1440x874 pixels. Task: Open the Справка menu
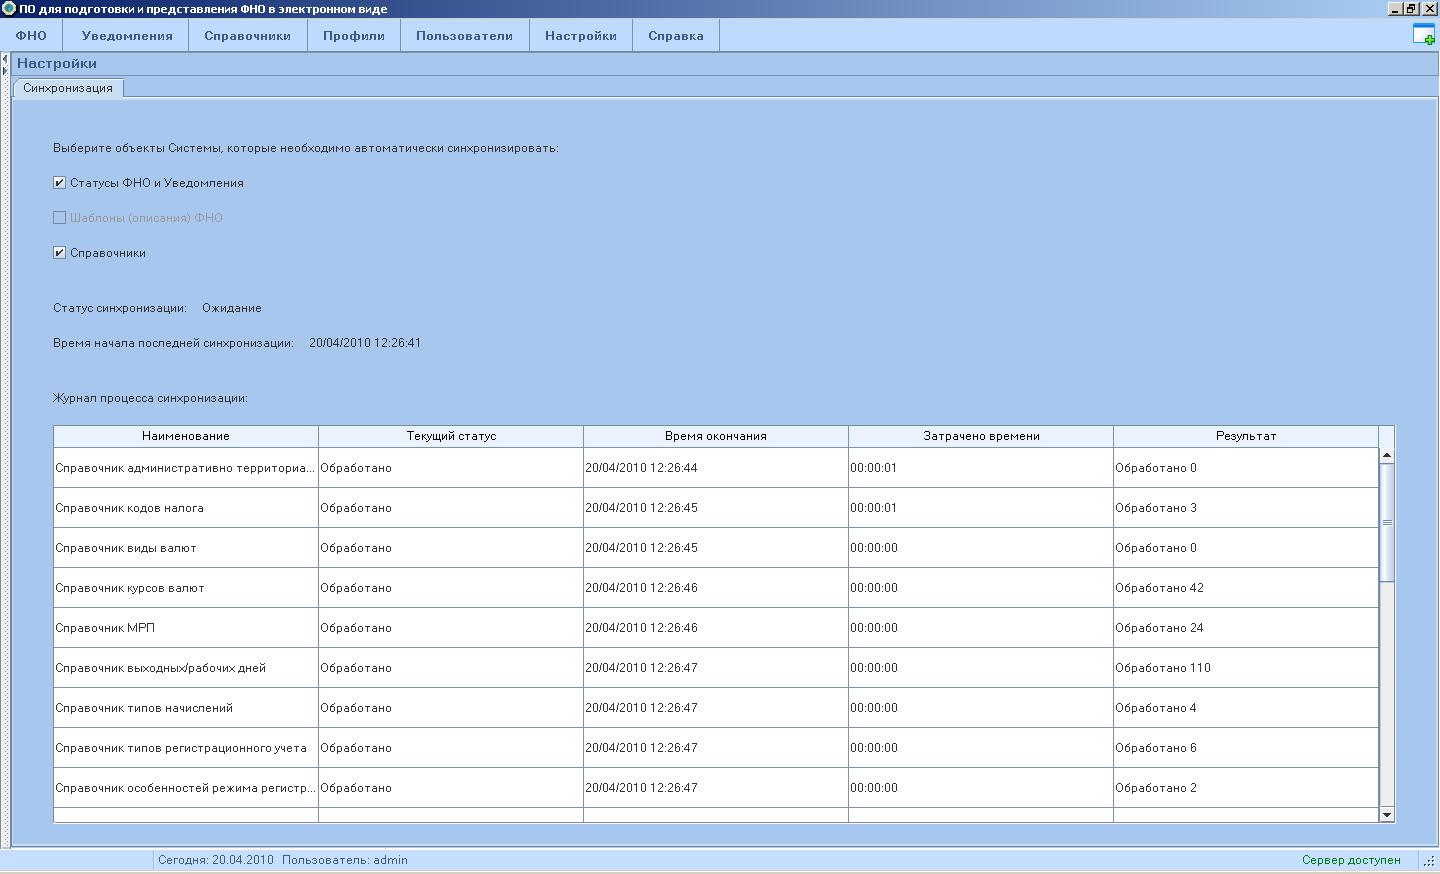[x=676, y=36]
